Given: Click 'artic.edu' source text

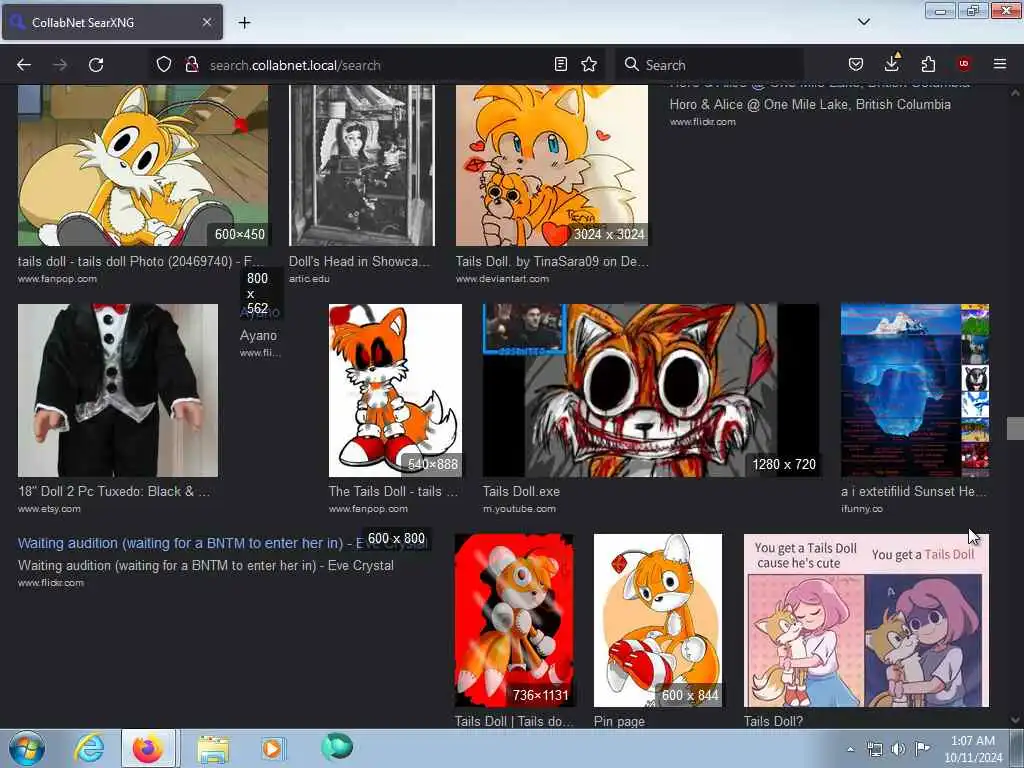Looking at the screenshot, I should coord(309,279).
